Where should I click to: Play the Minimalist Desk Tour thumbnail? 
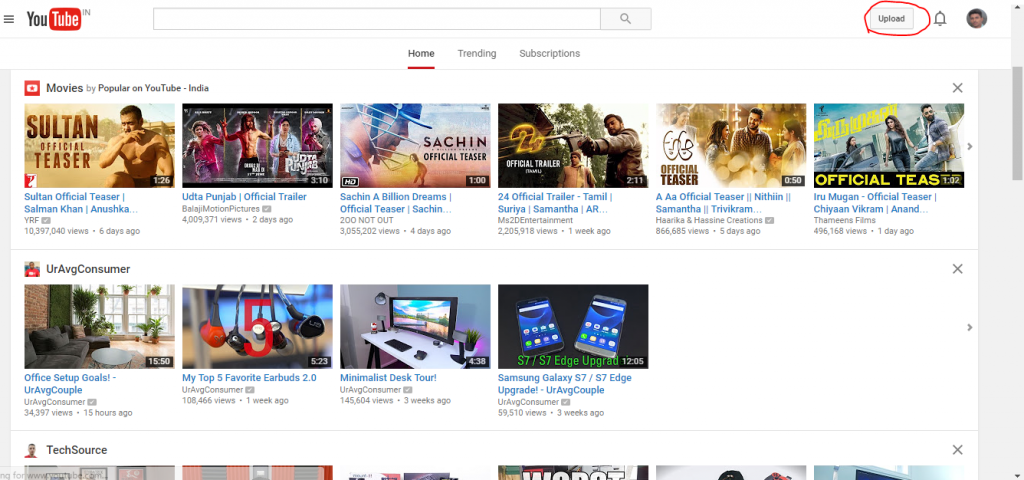(415, 327)
